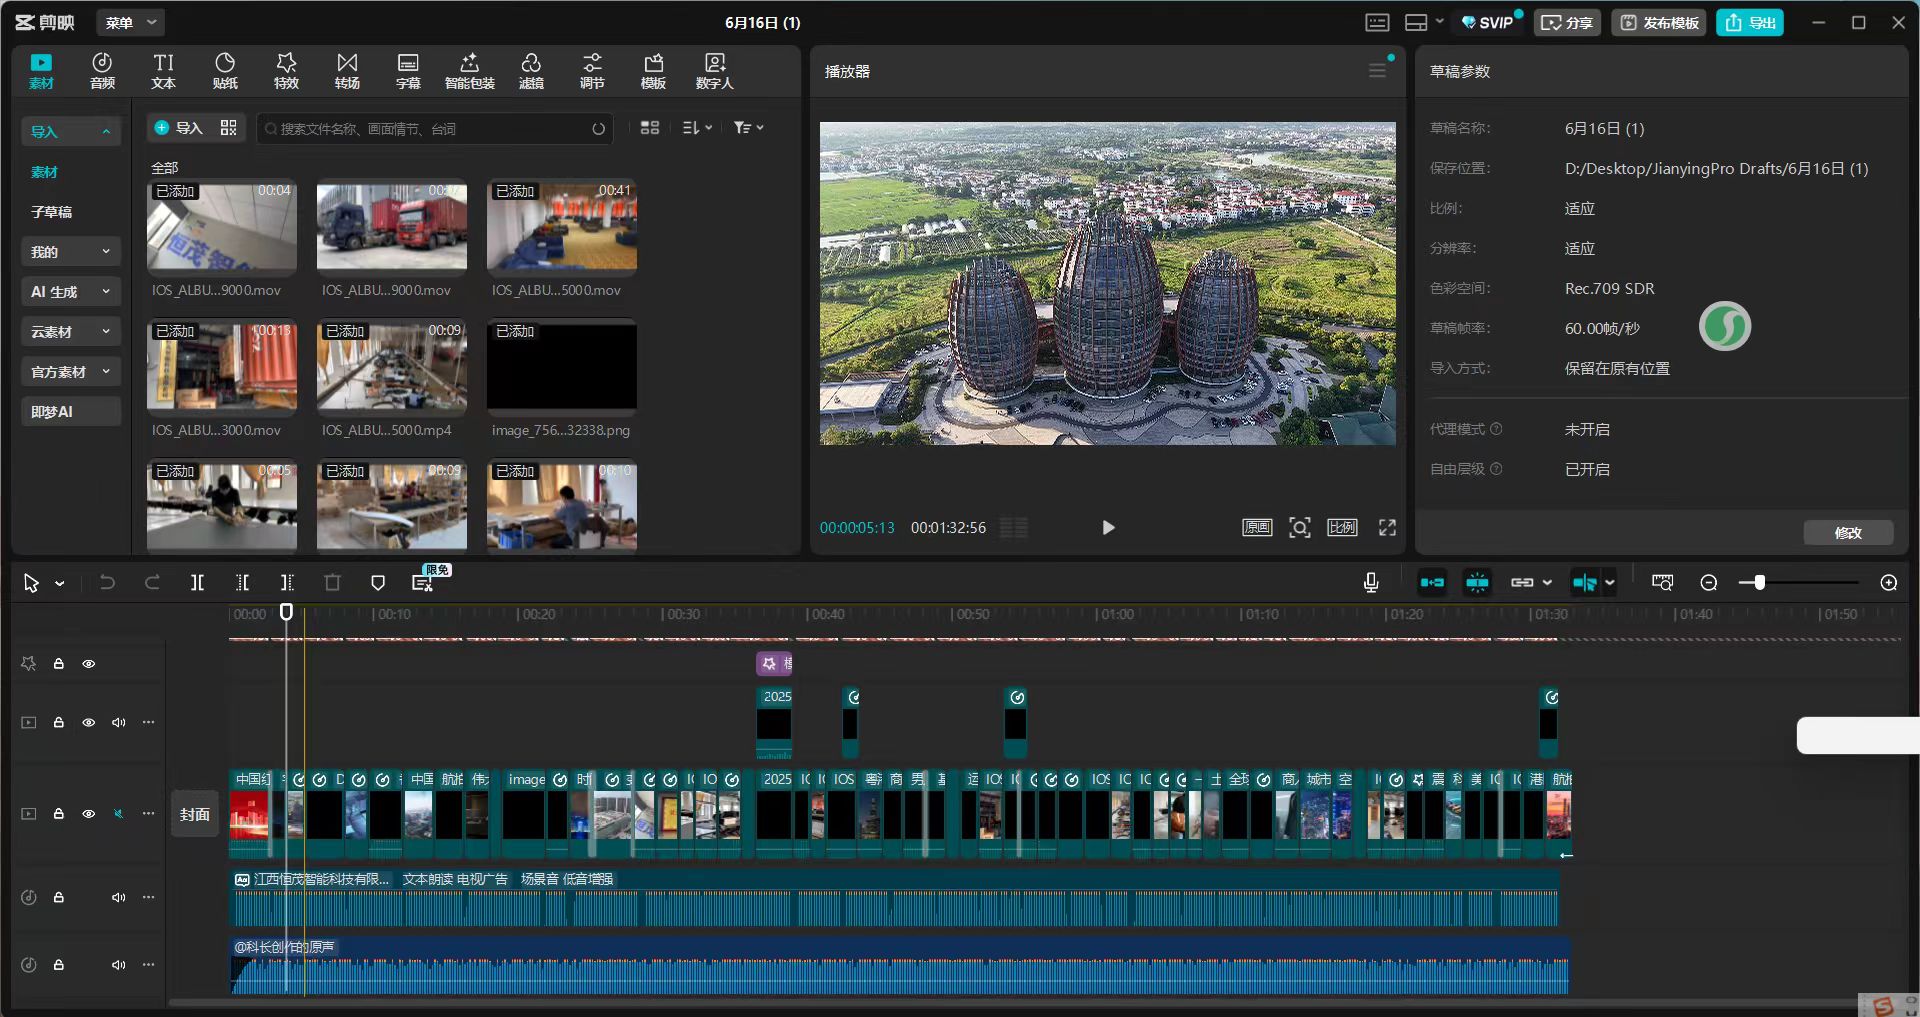Hide the main video track with eye icon
The width and height of the screenshot is (1920, 1017).
(89, 814)
